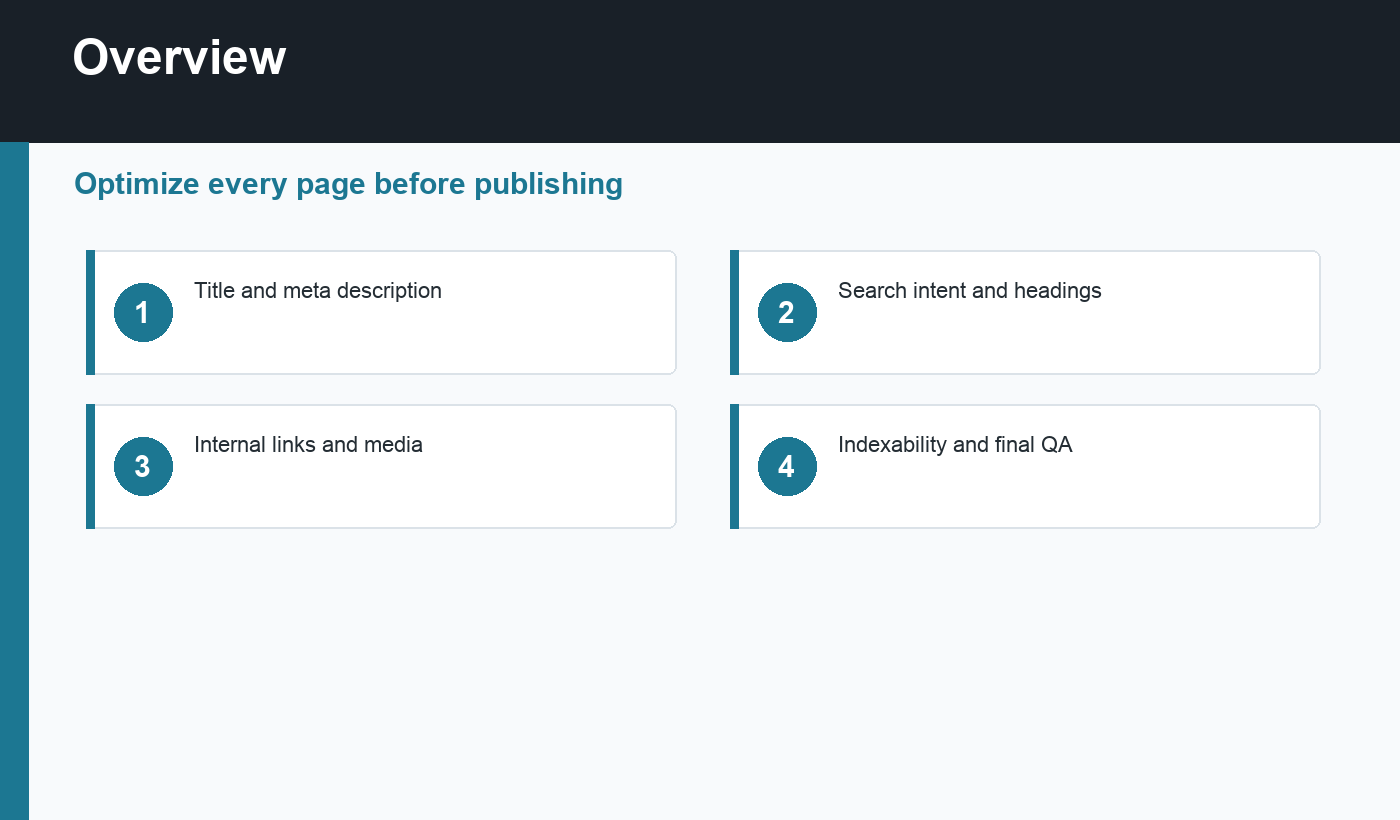The image size is (1400, 820).
Task: Click the number 4 circle badge
Action: coord(787,466)
